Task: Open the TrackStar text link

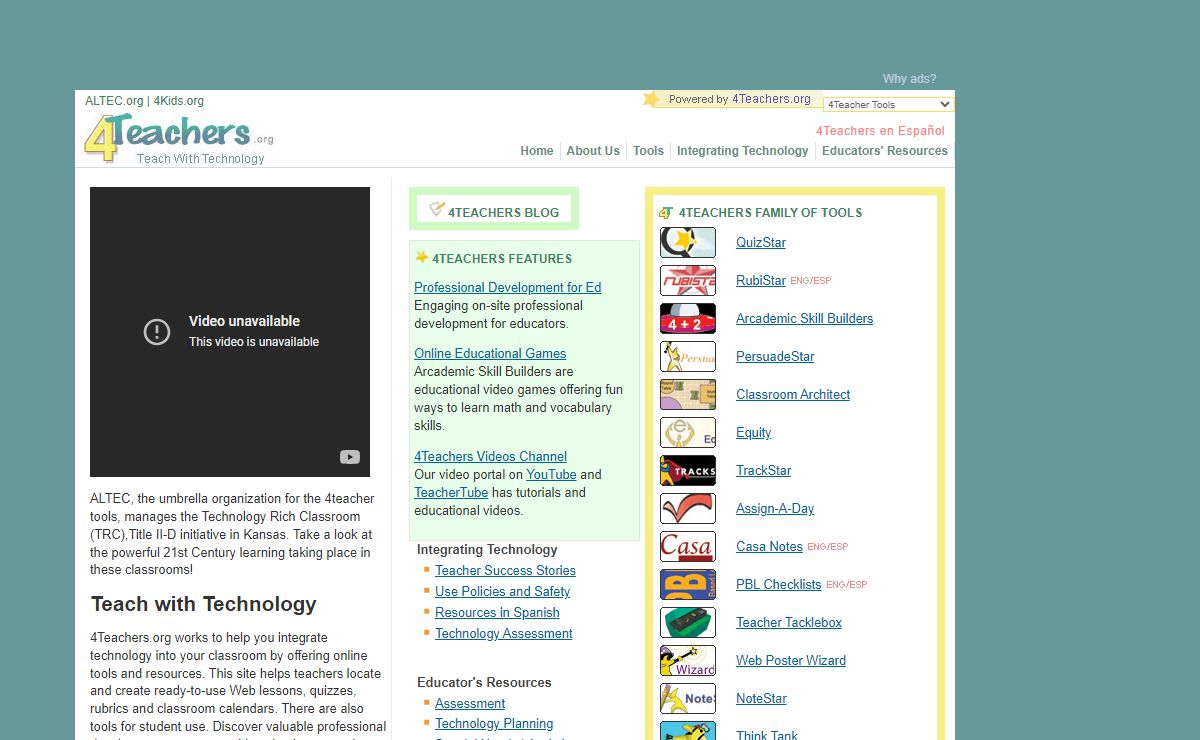Action: [x=763, y=470]
